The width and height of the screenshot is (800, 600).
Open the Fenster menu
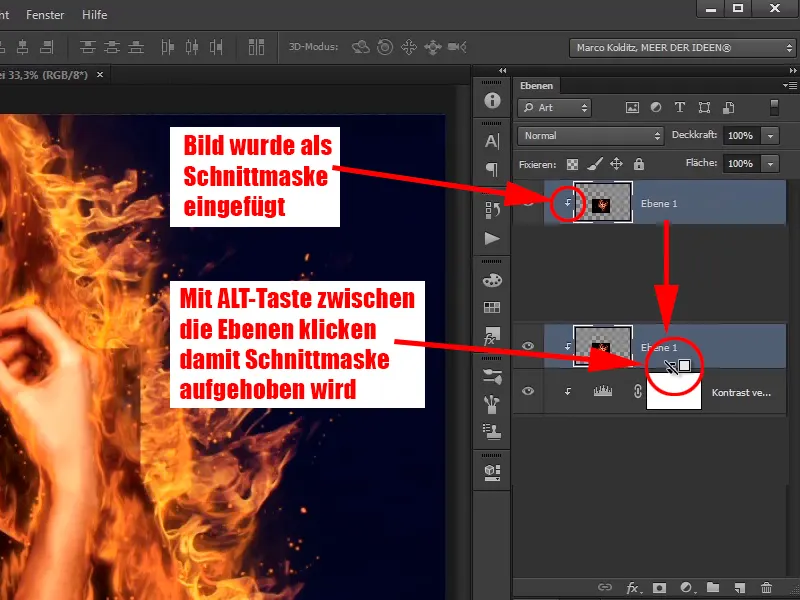(45, 15)
